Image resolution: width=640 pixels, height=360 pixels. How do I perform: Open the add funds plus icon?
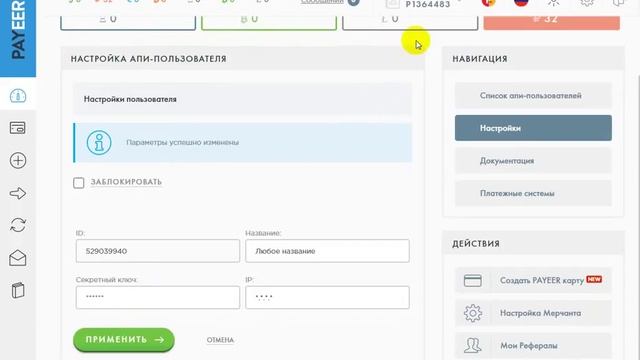coord(18,160)
